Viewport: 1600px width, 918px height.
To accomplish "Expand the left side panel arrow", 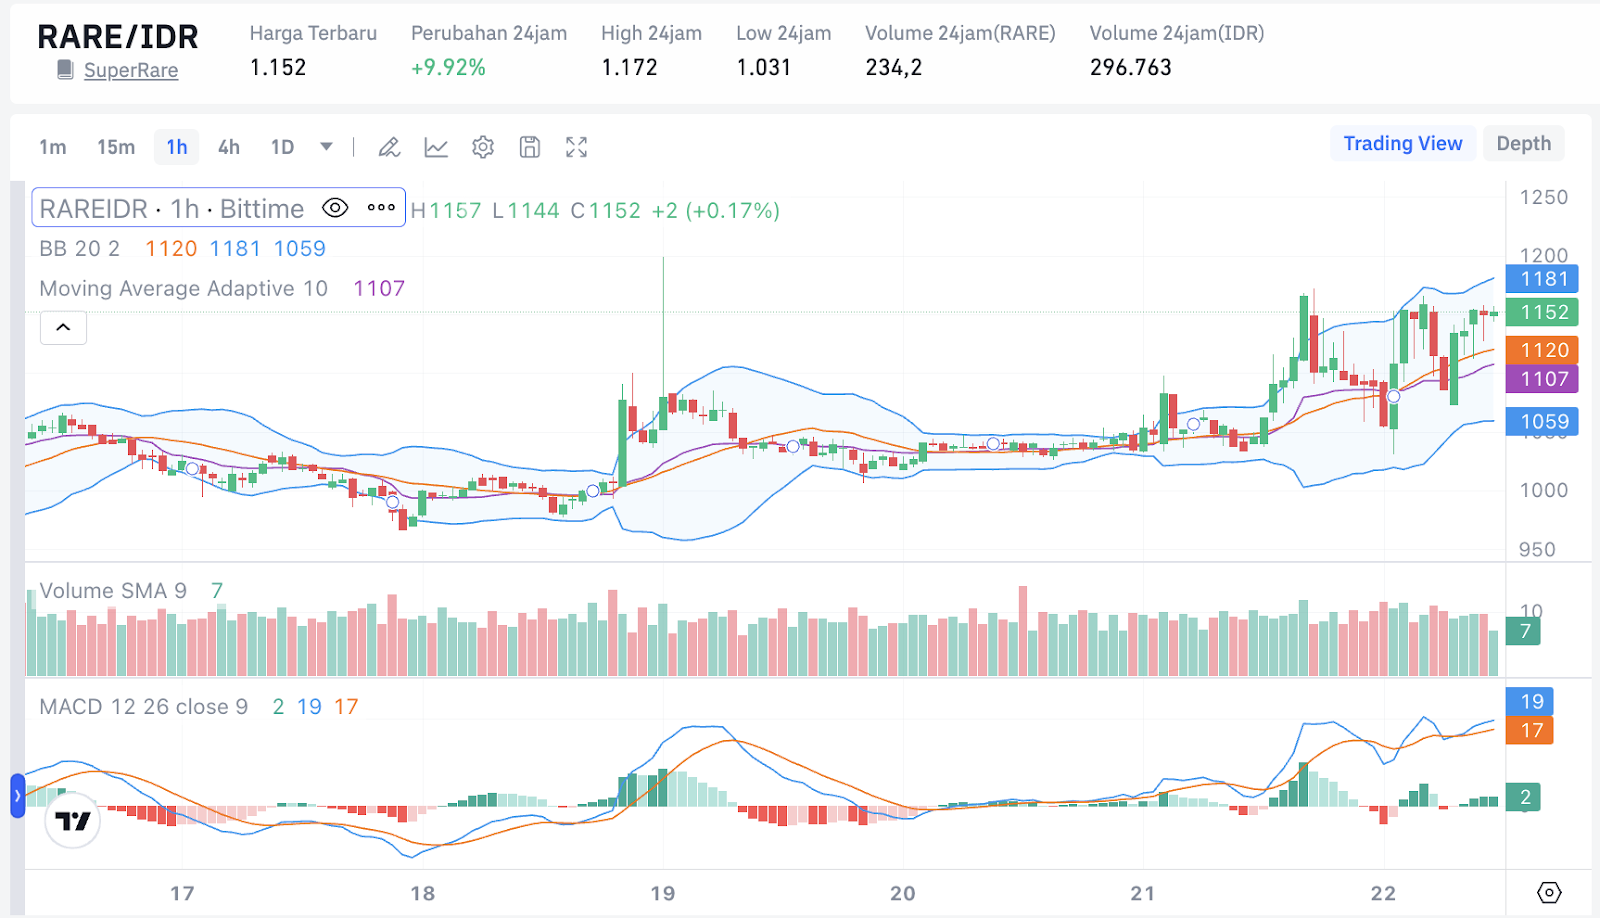I will pos(17,796).
